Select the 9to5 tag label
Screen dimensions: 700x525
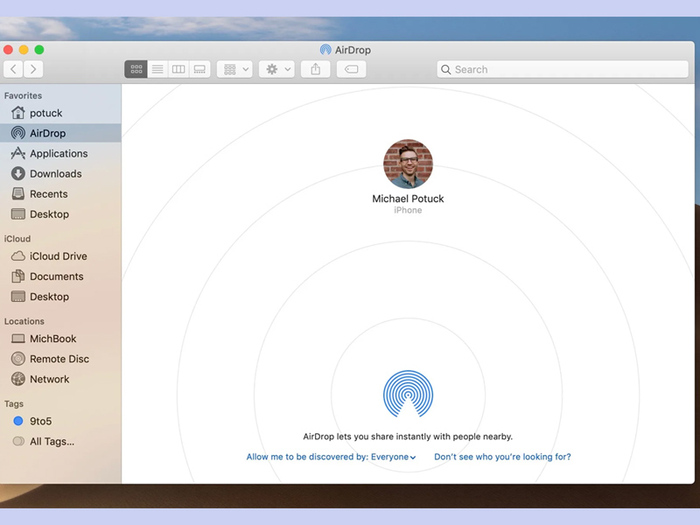click(x=41, y=421)
